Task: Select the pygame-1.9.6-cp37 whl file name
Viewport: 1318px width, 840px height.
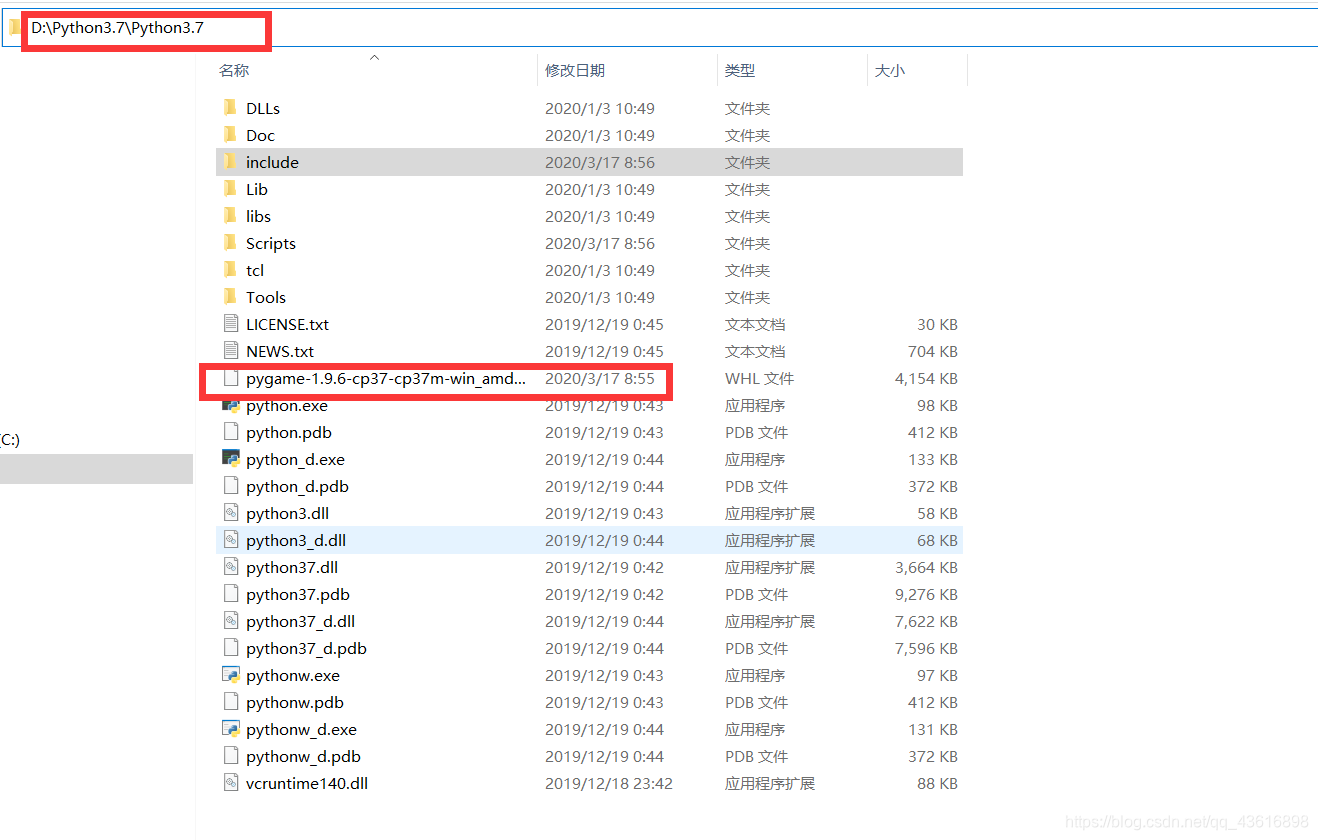Action: click(386, 378)
